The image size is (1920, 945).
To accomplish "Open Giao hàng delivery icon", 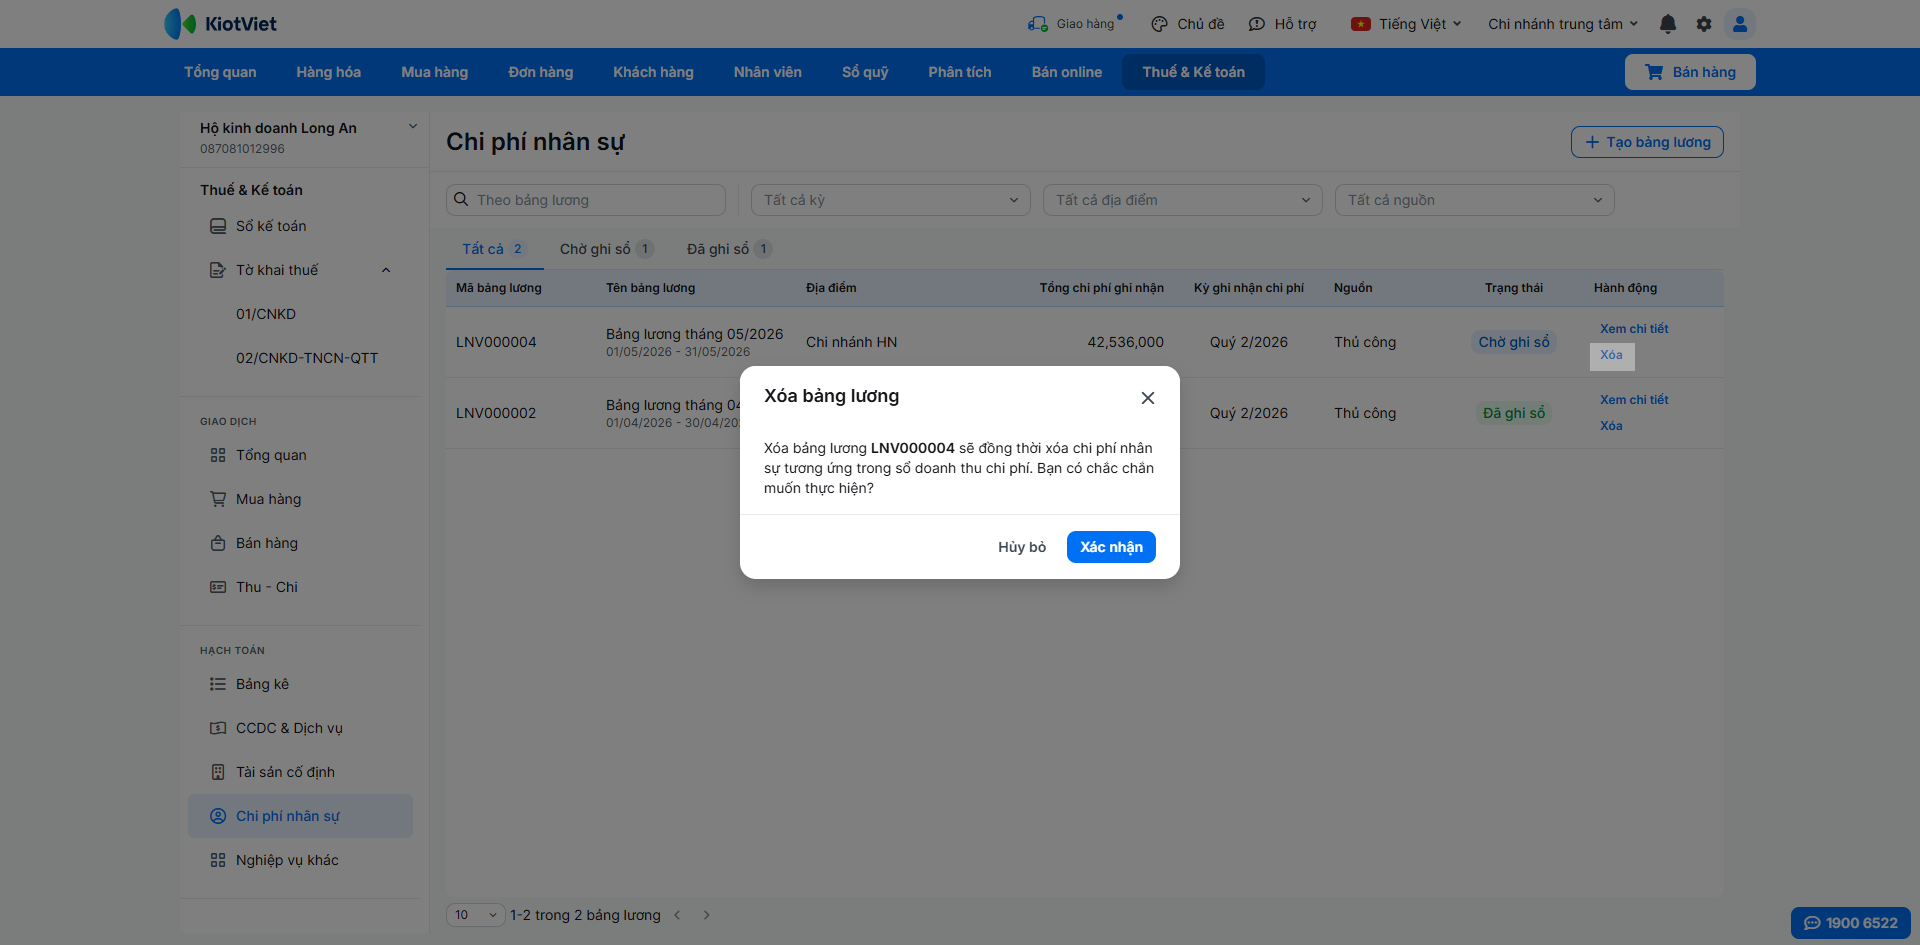I will 1037,24.
